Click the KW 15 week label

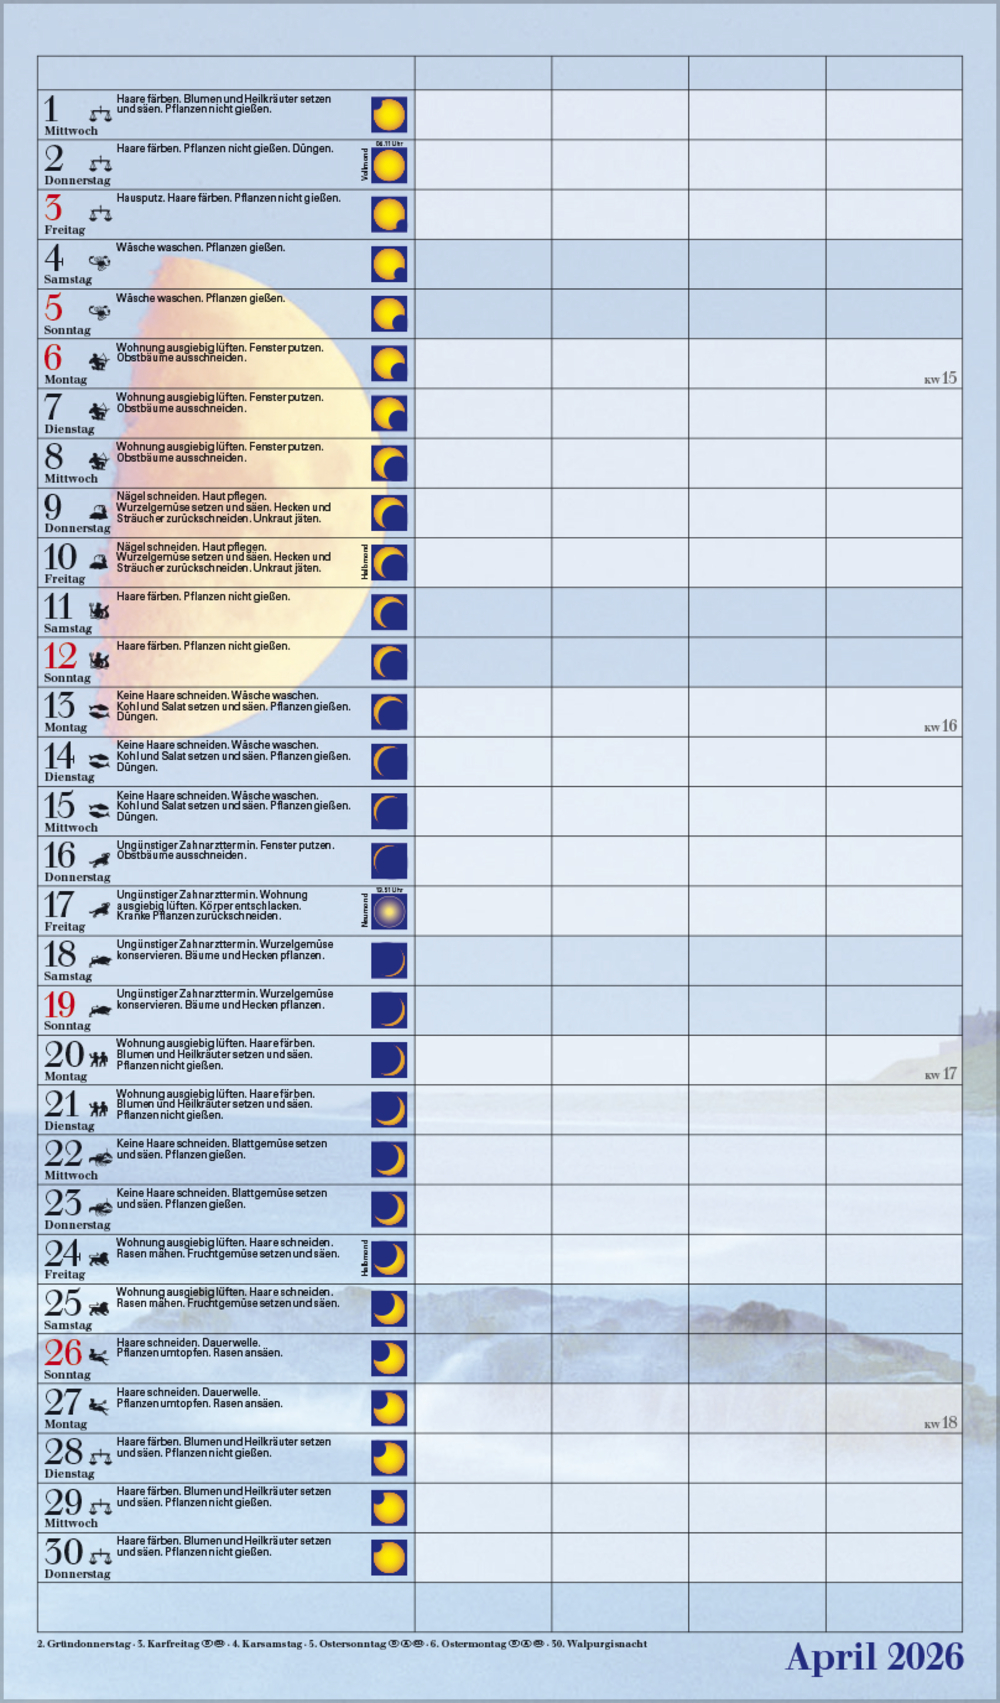(x=940, y=378)
